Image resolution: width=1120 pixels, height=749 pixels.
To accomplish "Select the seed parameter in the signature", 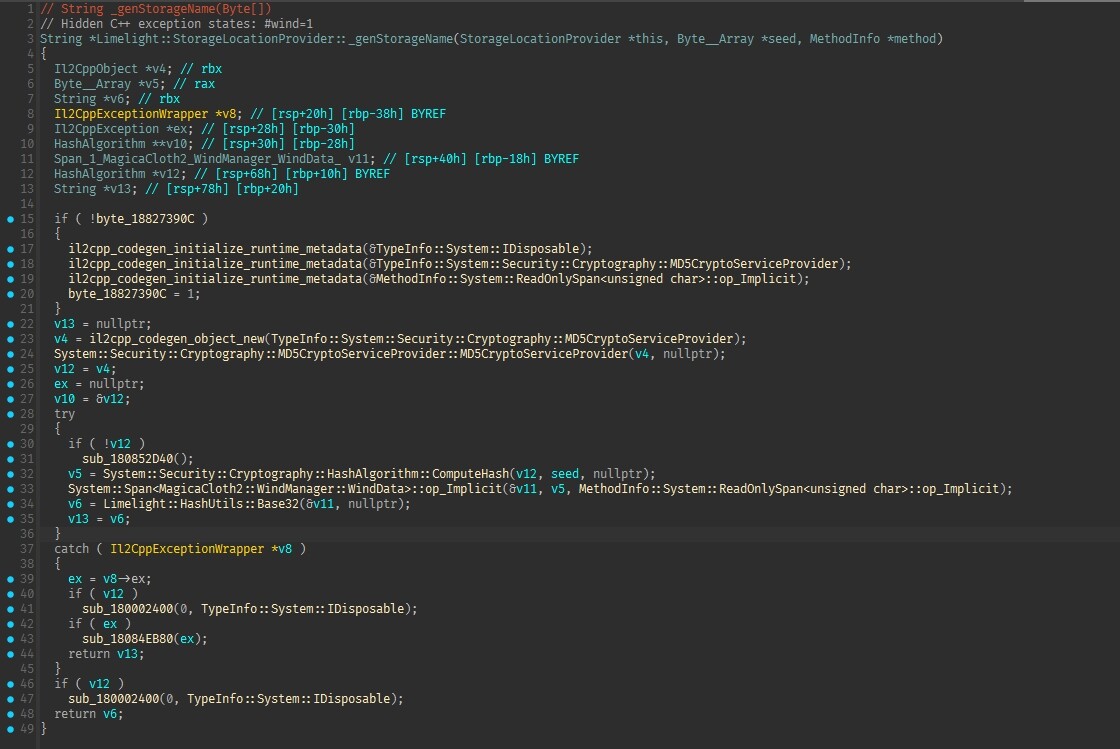I will click(x=782, y=39).
